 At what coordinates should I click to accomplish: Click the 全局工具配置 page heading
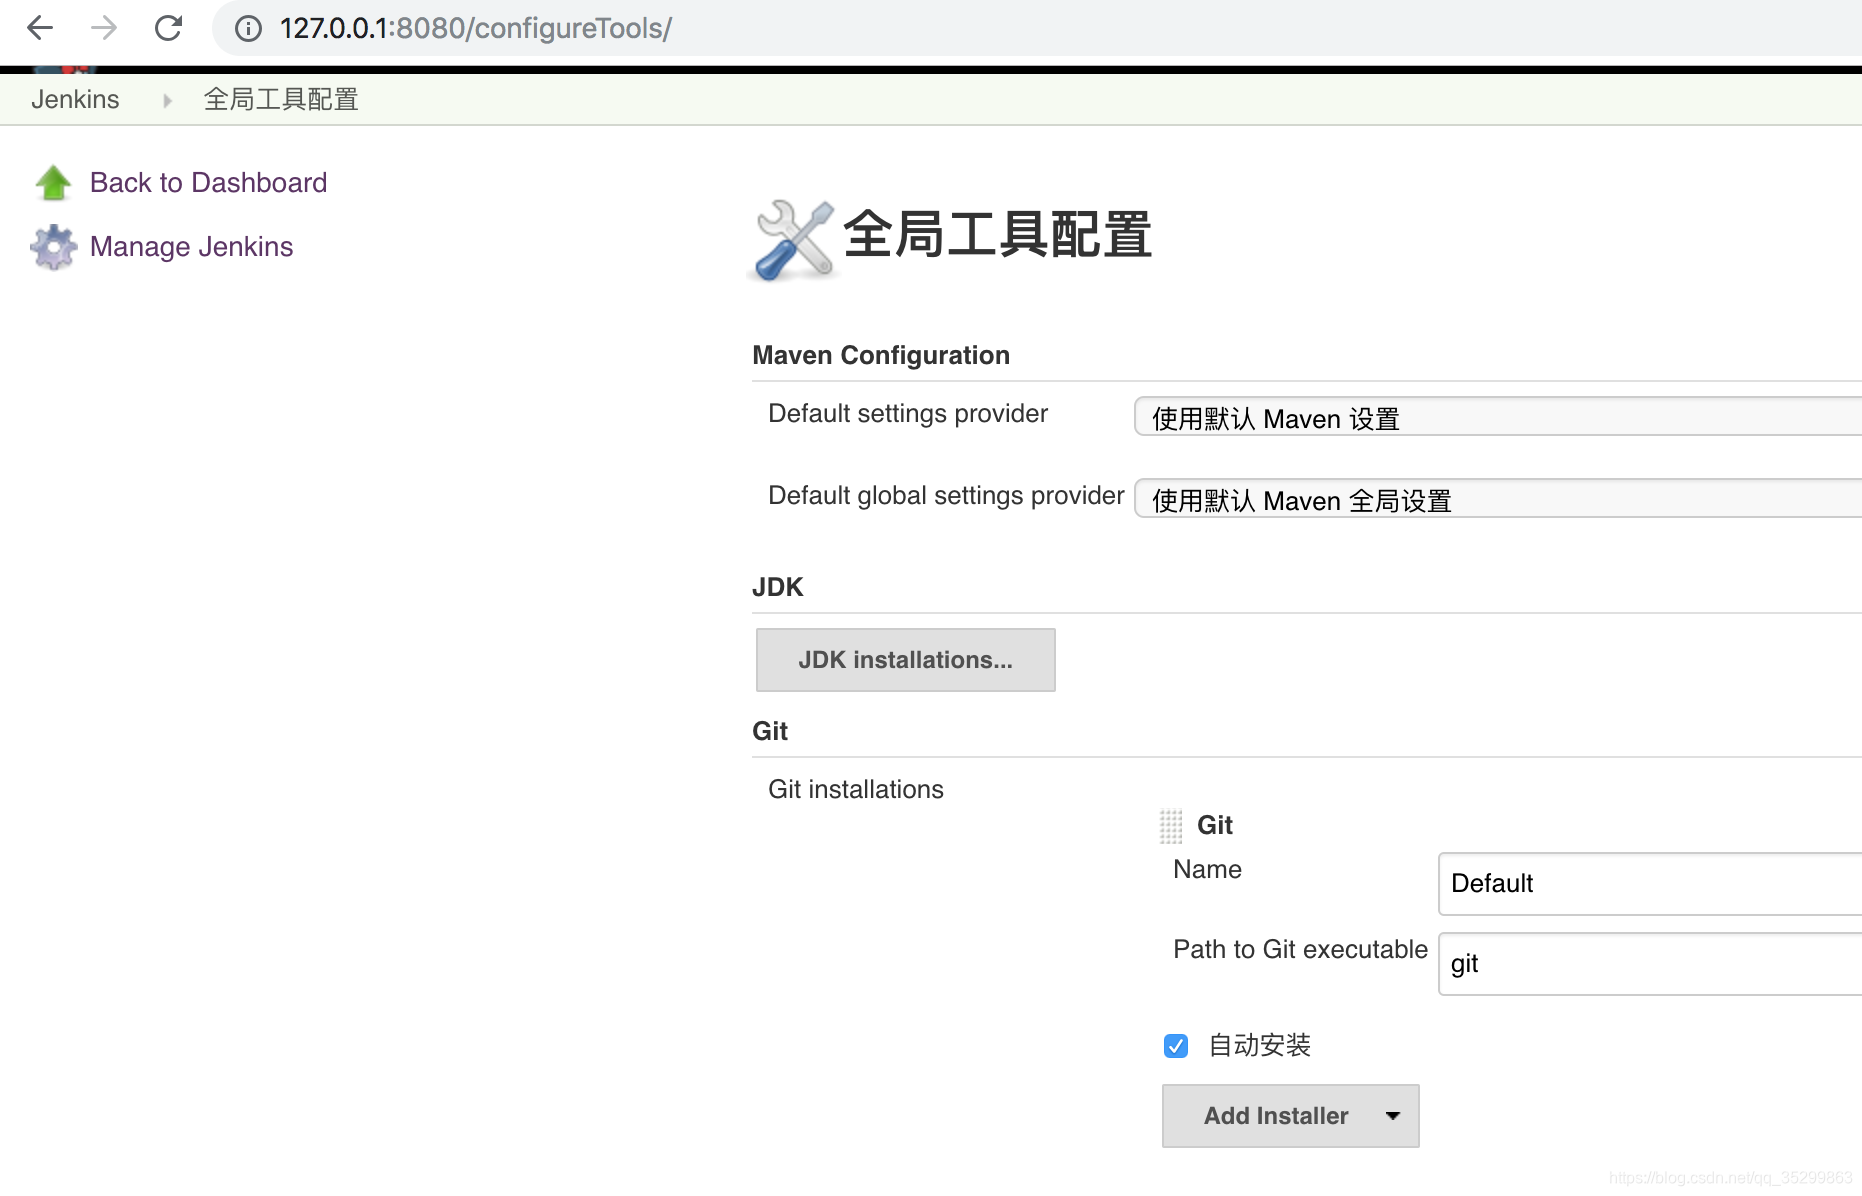pos(997,235)
